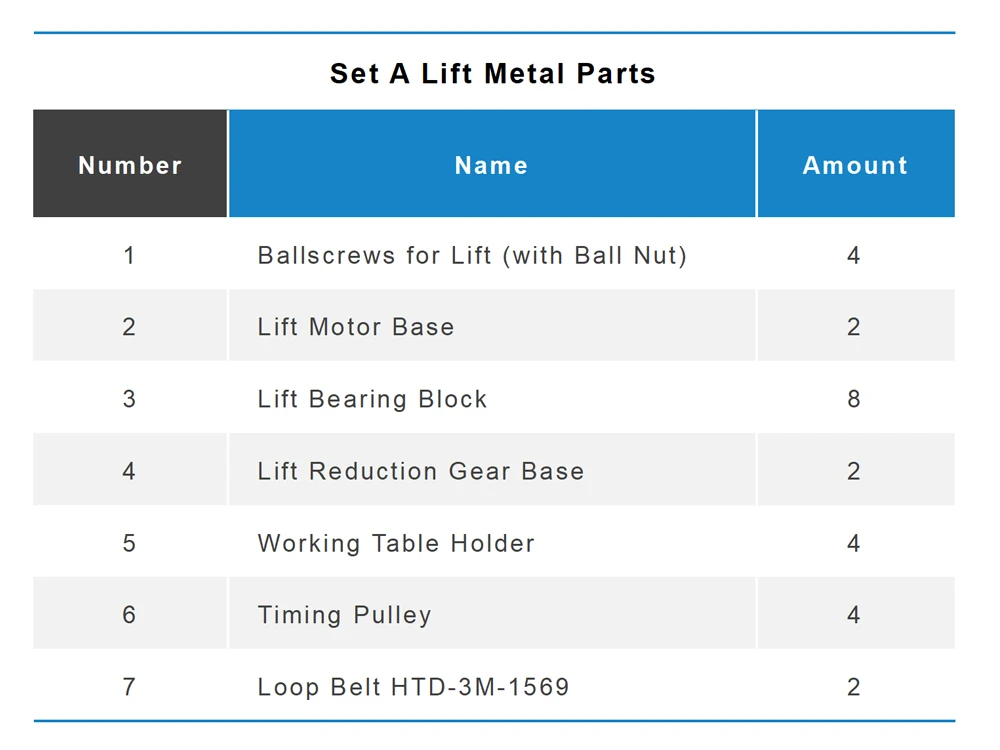1000x750 pixels.
Task: Select row number 7 cell
Action: tap(129, 687)
